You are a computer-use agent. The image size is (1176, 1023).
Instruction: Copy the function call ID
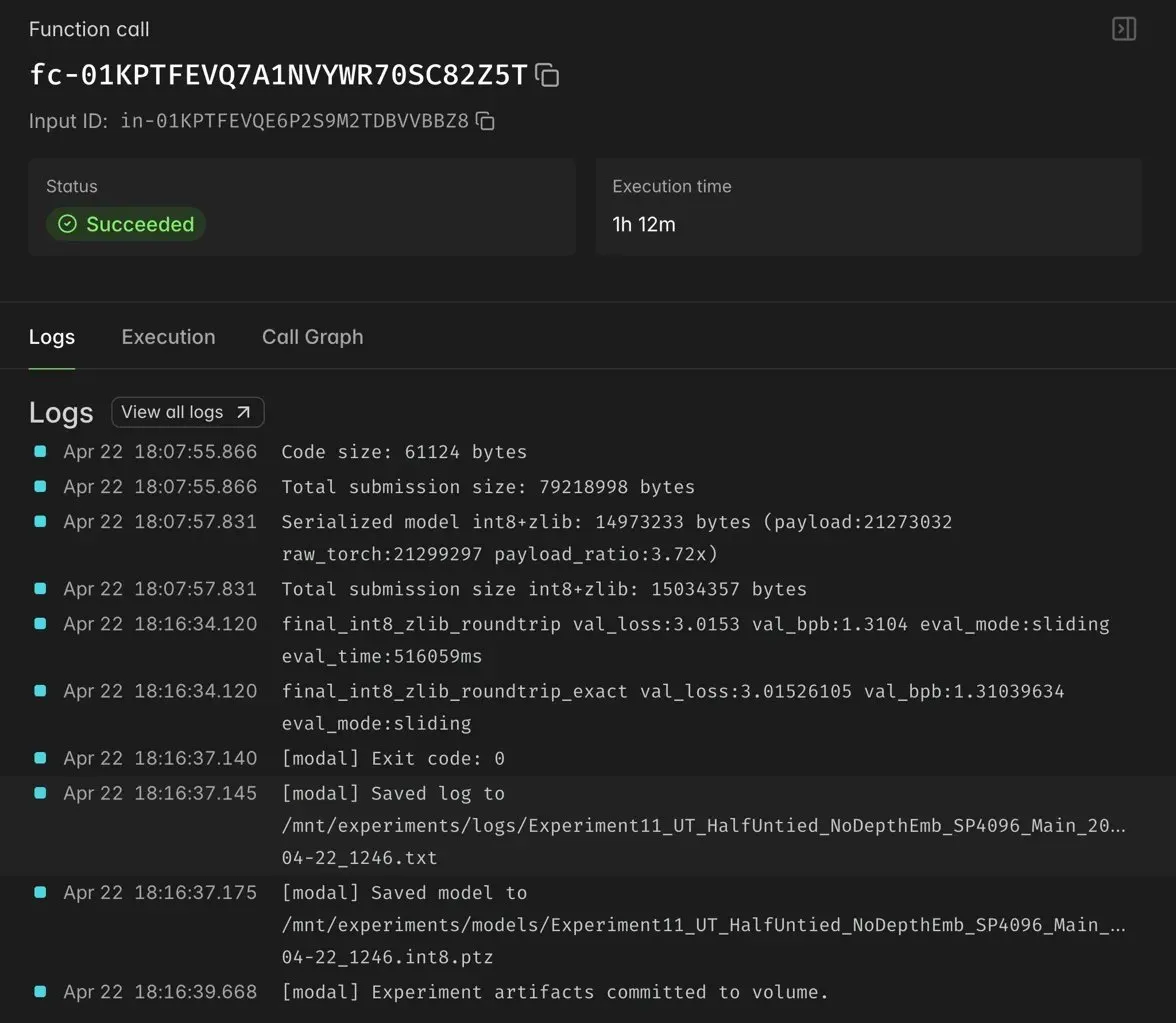pyautogui.click(x=547, y=75)
